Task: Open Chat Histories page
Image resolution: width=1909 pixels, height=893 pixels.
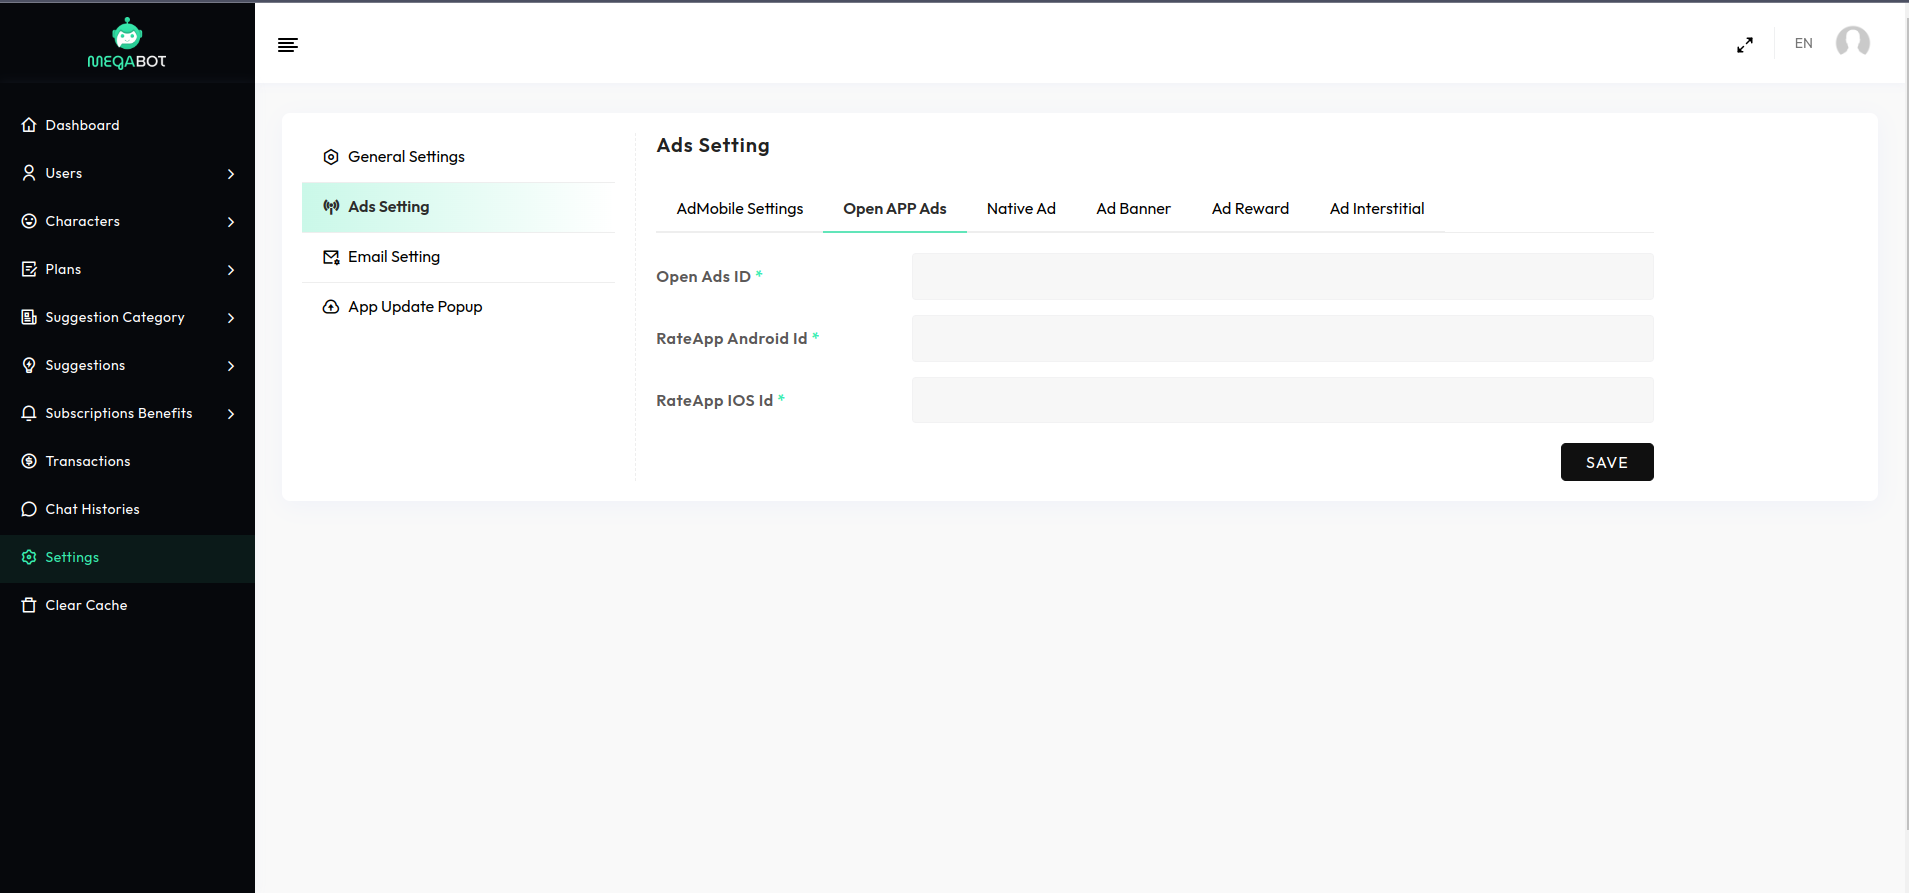Action: click(x=127, y=509)
